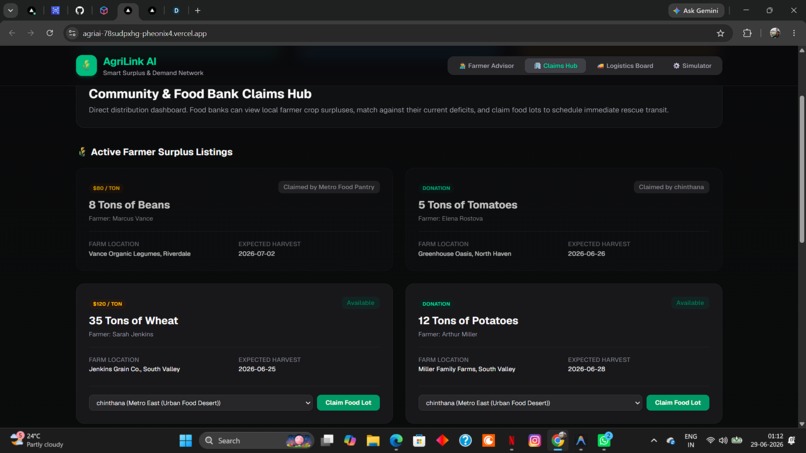Go forward with the browser forward arrow

pos(31,33)
